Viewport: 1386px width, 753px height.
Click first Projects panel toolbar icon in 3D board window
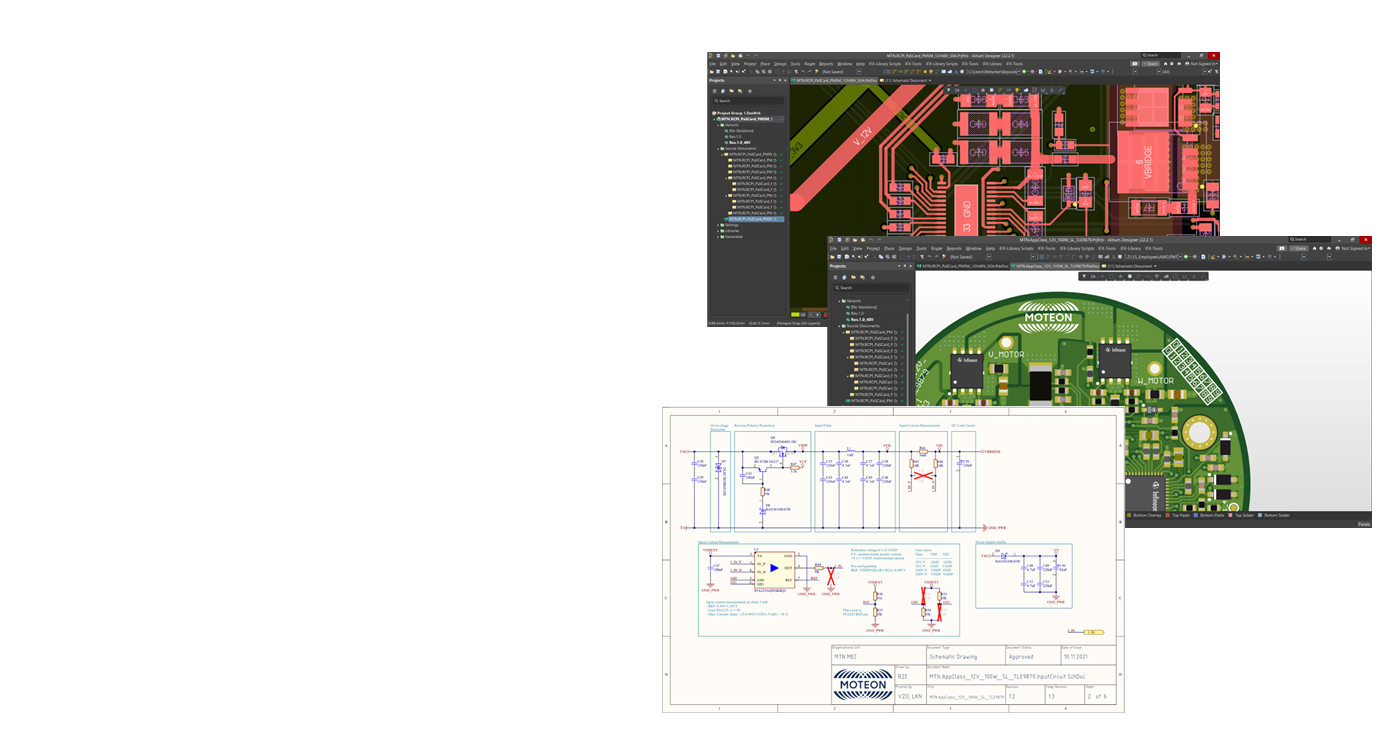tap(835, 277)
